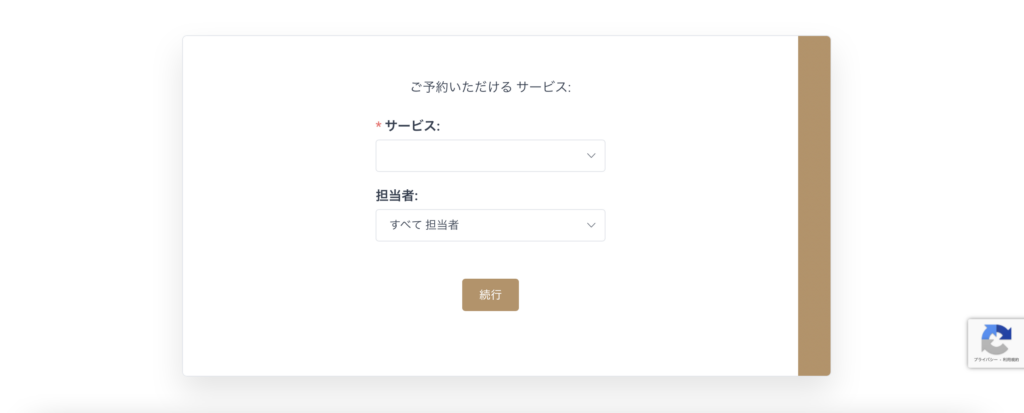1024x413 pixels.
Task: Click the ご予約いただける サービス heading
Action: (490, 87)
